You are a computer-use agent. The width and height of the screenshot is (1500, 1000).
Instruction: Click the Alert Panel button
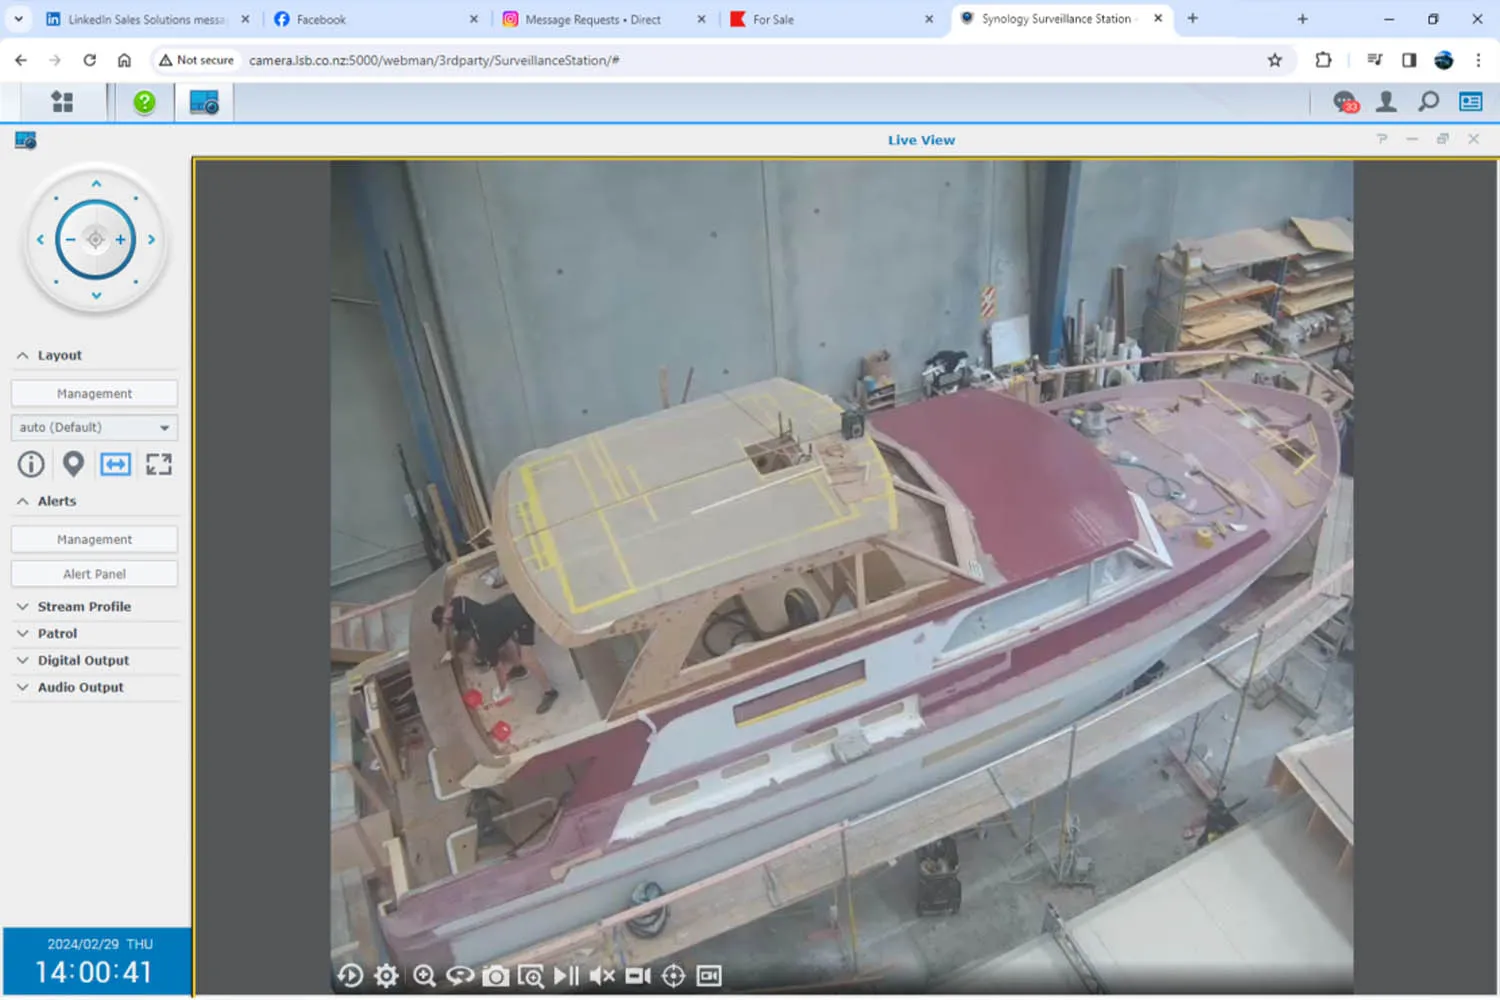[94, 574]
